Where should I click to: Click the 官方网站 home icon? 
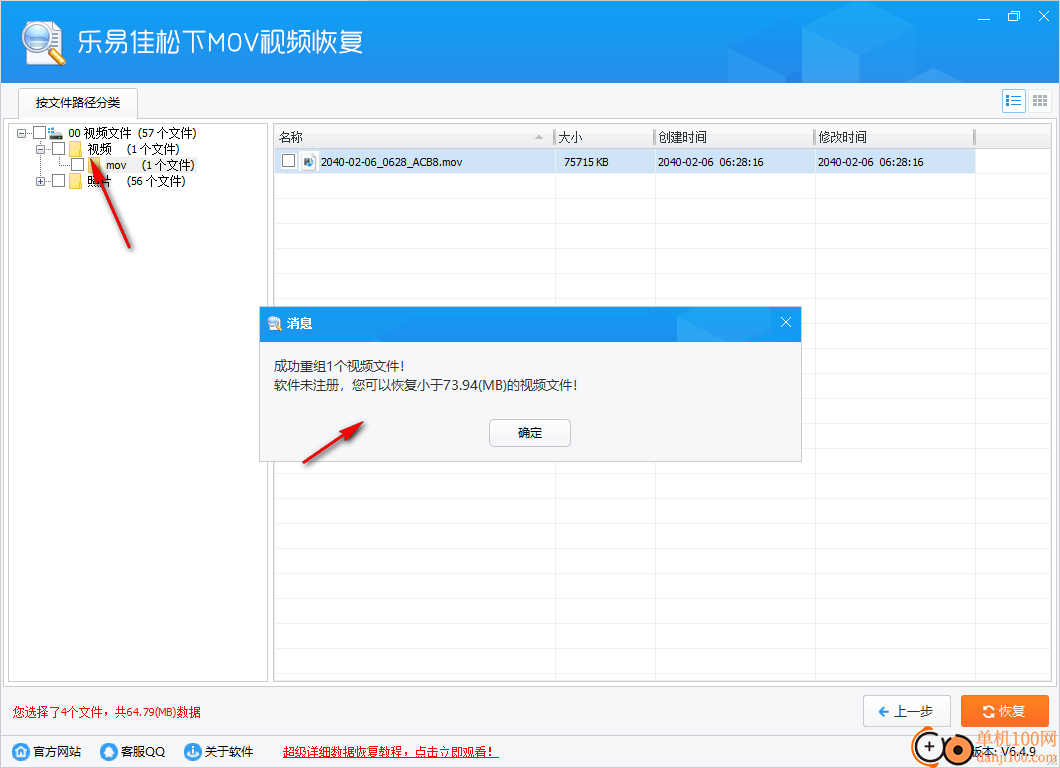(x=21, y=751)
